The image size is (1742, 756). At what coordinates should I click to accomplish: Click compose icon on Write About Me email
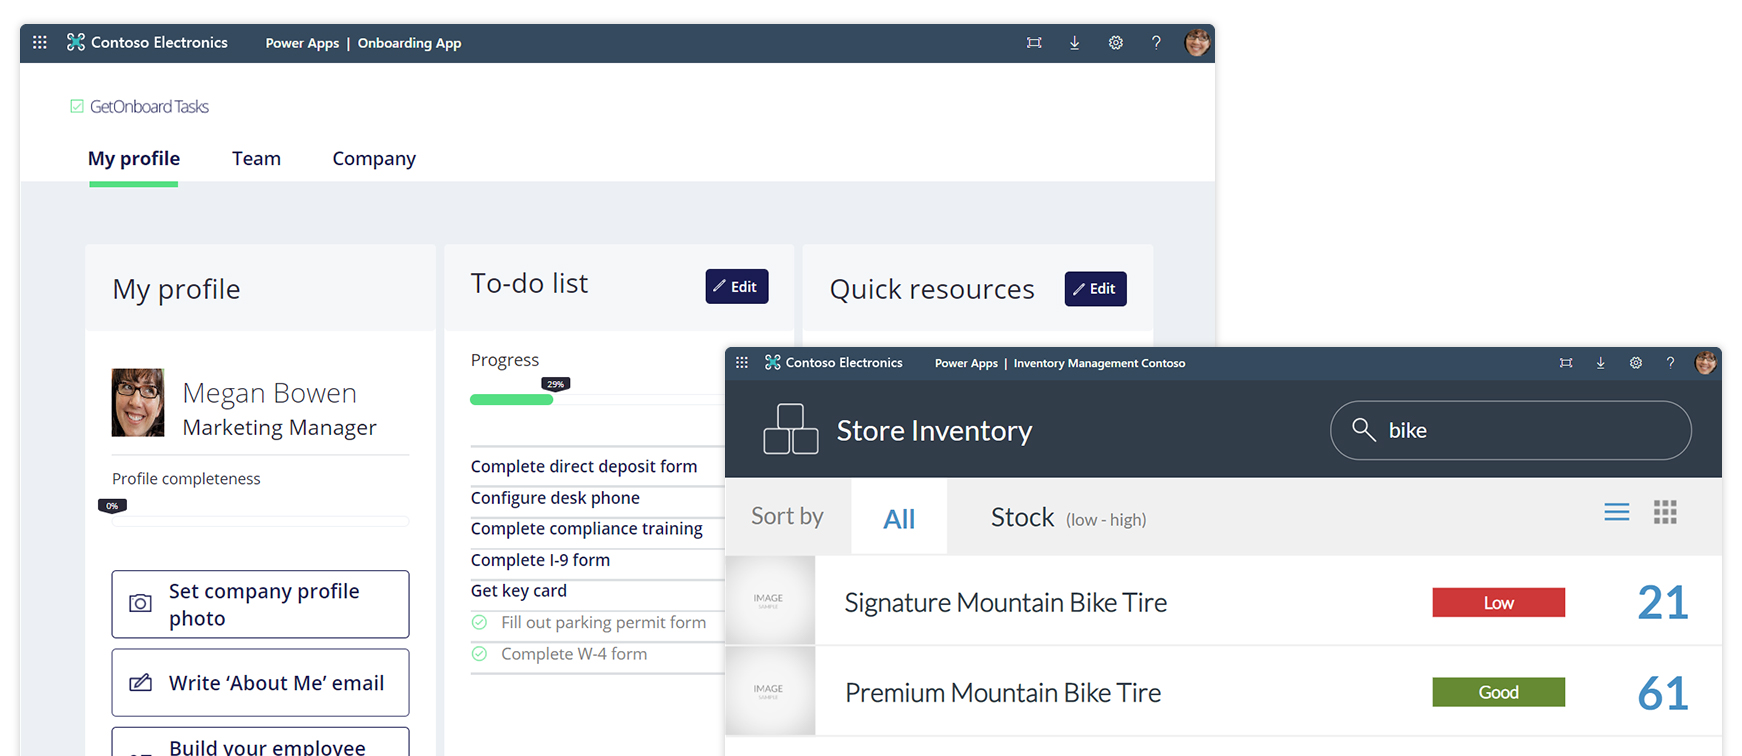[141, 683]
